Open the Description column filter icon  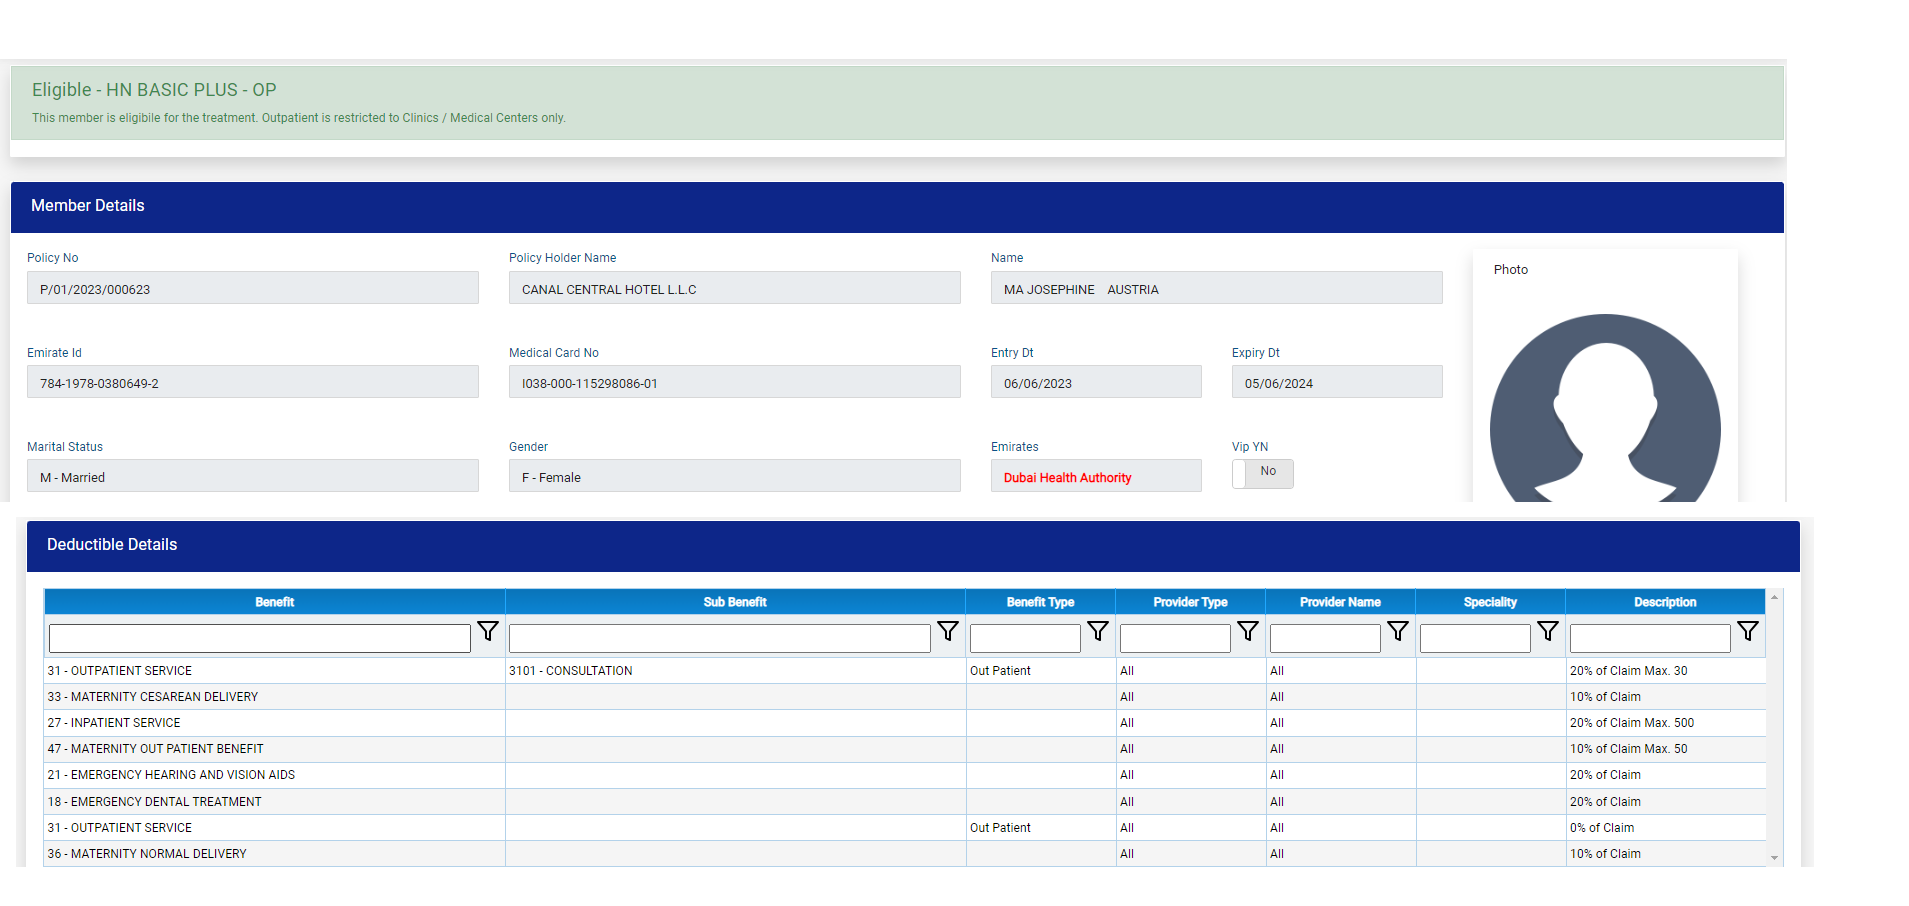click(x=1747, y=631)
